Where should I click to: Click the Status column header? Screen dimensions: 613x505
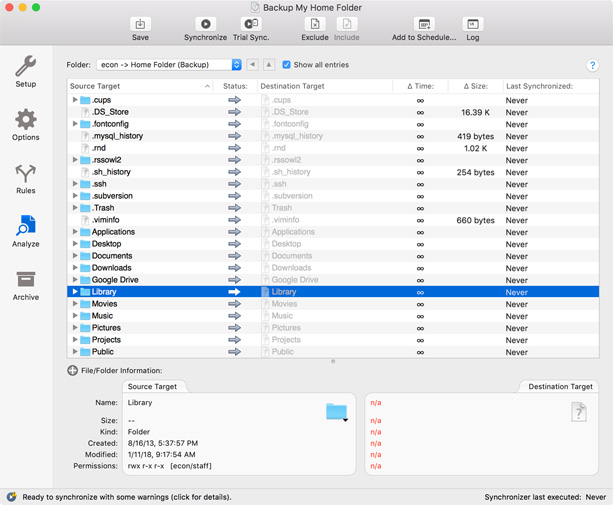tap(235, 86)
